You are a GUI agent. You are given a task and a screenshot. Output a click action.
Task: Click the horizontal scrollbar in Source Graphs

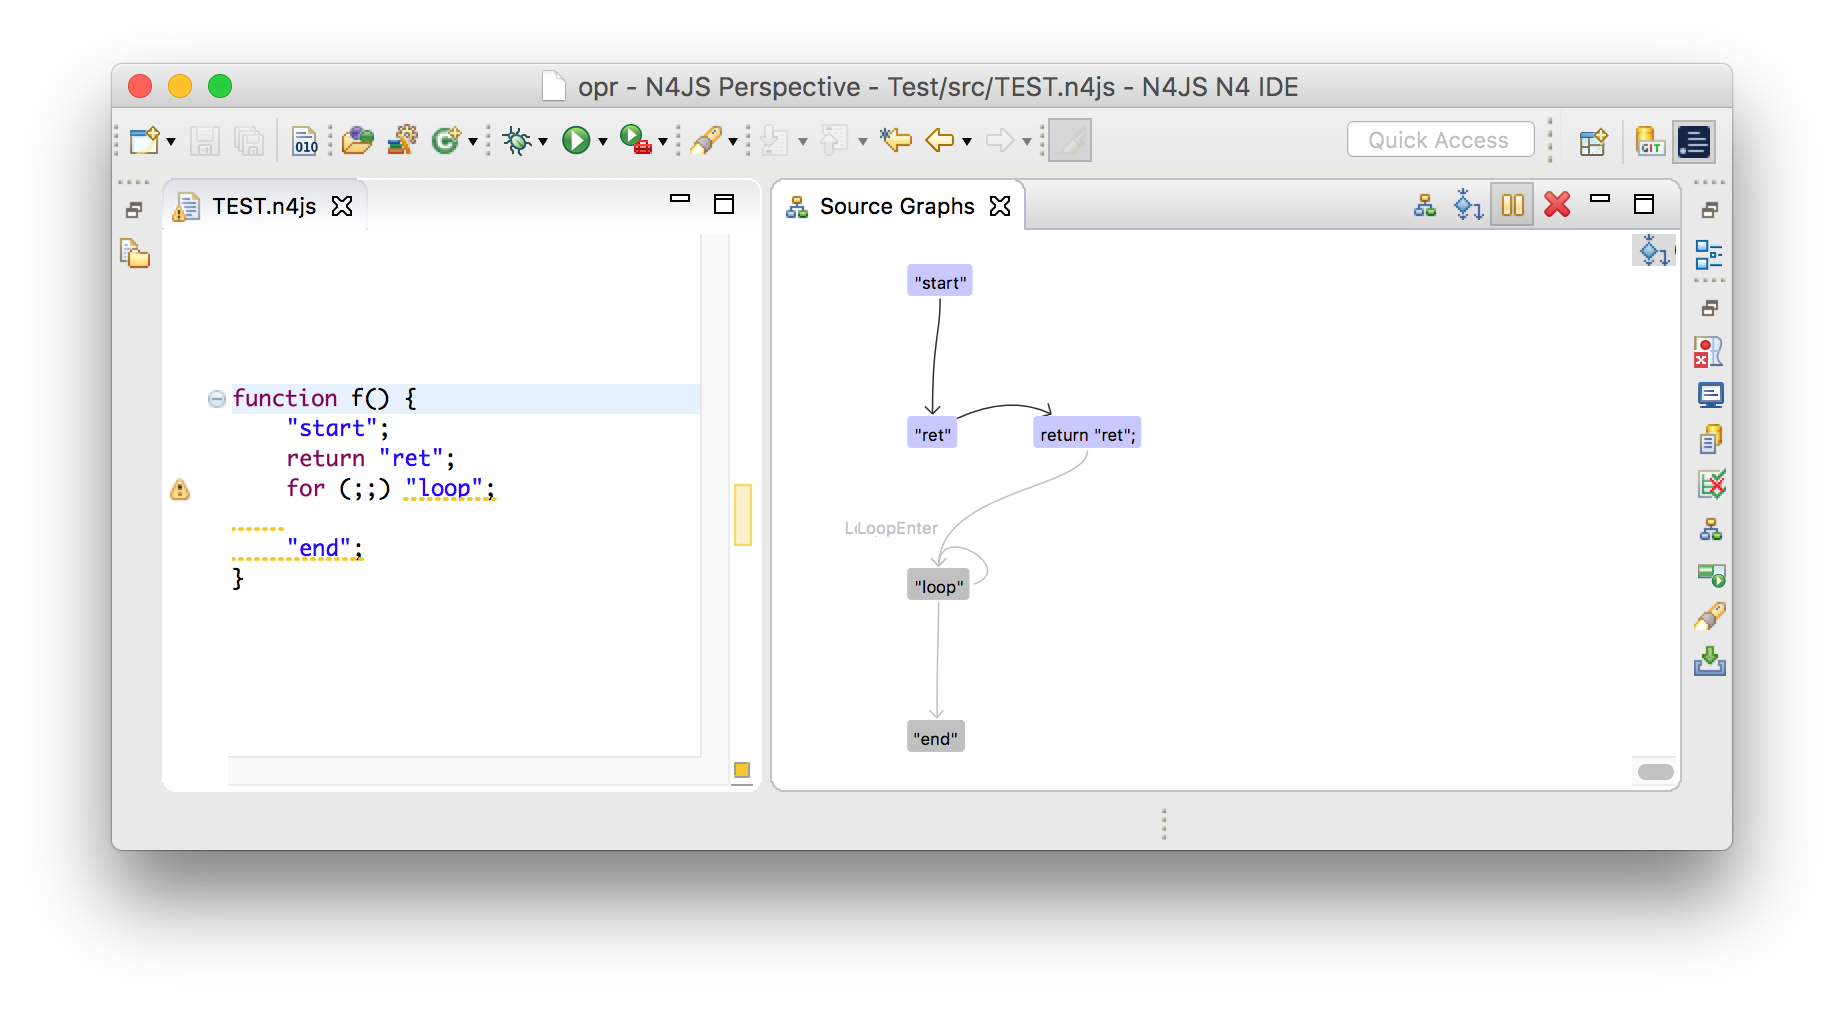(1656, 772)
